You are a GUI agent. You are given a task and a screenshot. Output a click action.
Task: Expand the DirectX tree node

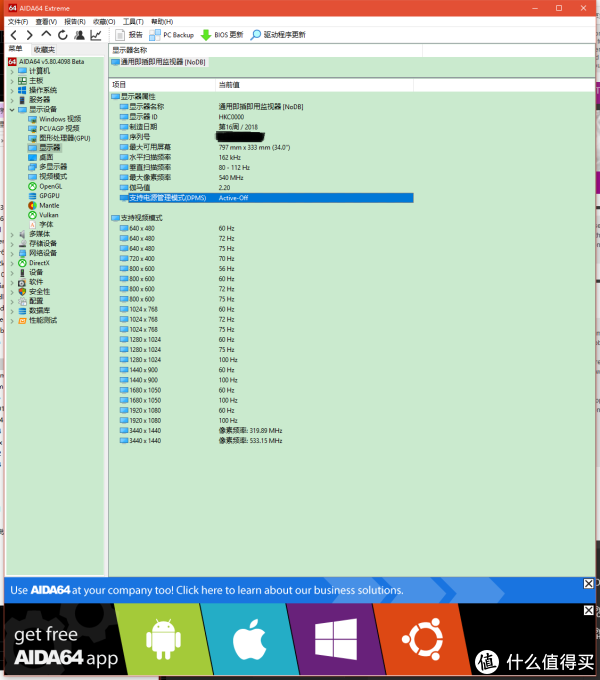(12, 263)
